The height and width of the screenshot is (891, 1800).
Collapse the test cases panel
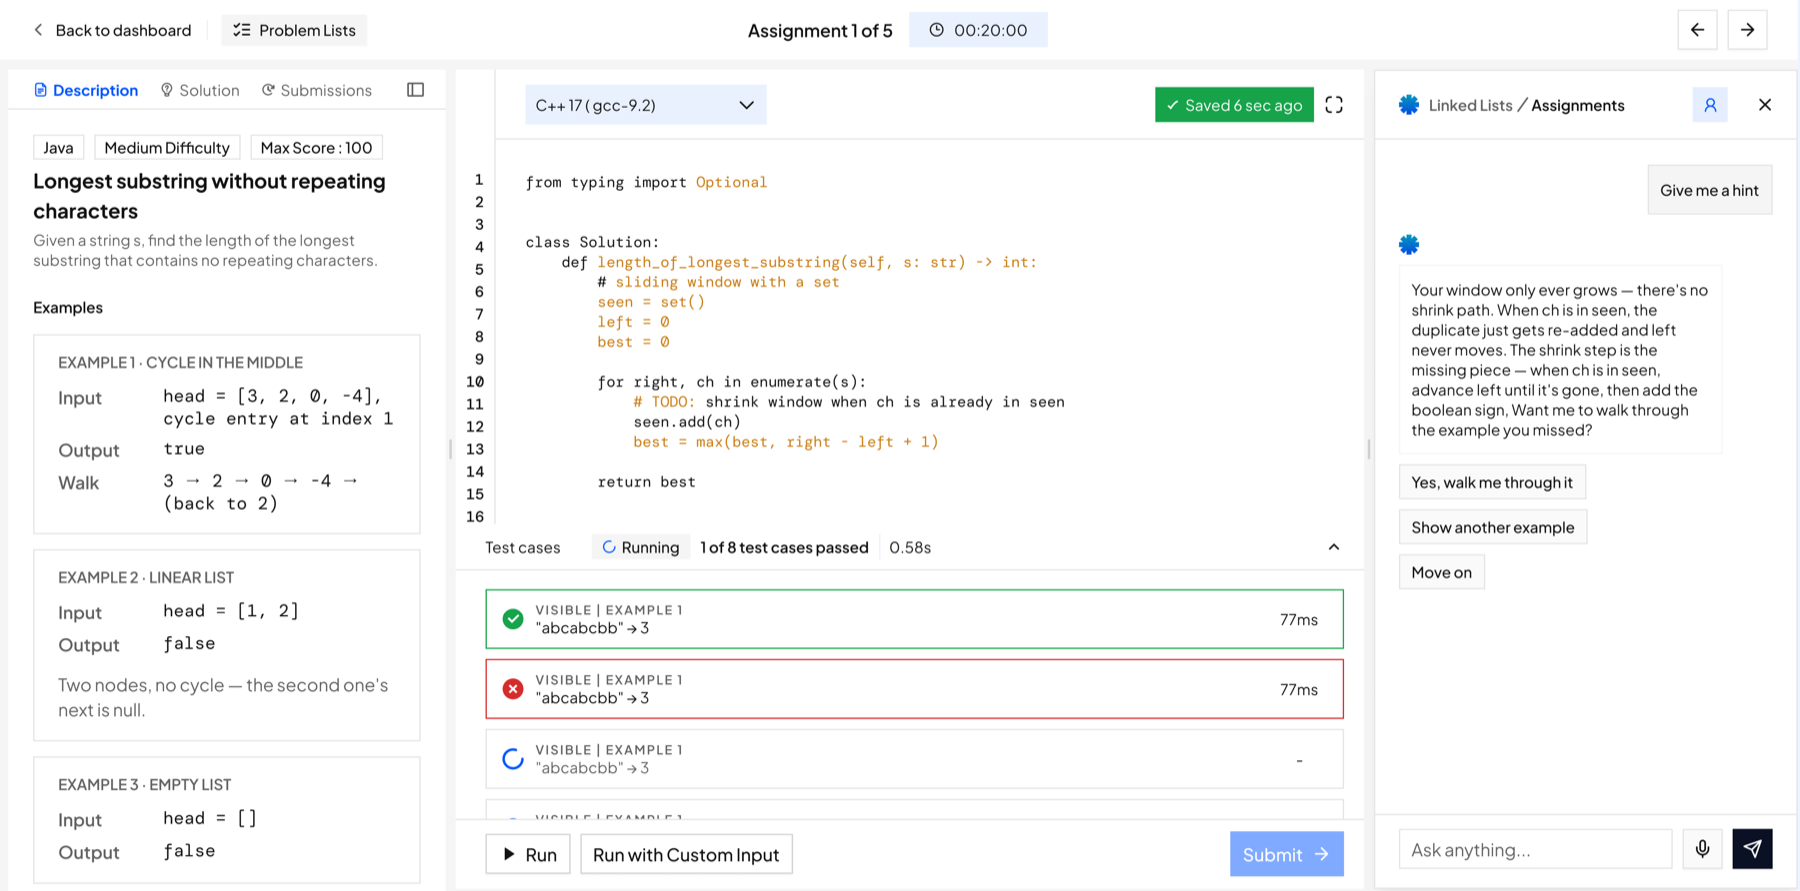point(1334,547)
